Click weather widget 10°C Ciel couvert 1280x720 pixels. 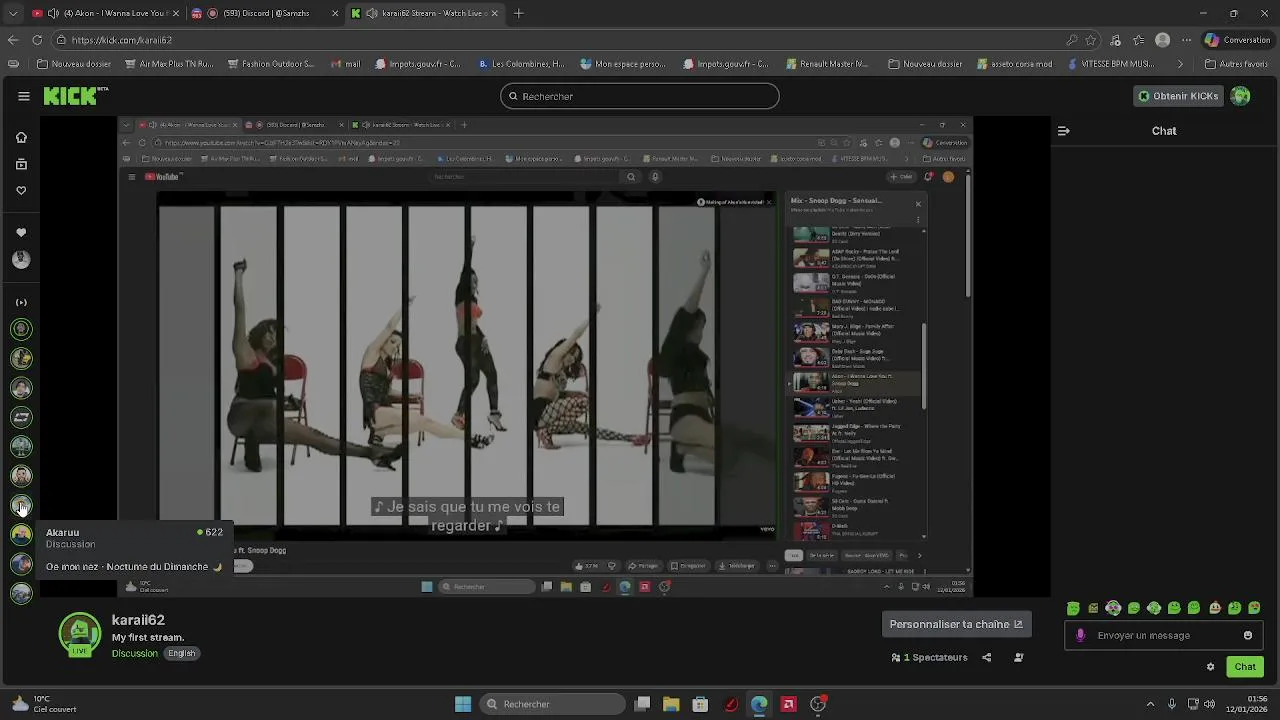click(x=44, y=704)
